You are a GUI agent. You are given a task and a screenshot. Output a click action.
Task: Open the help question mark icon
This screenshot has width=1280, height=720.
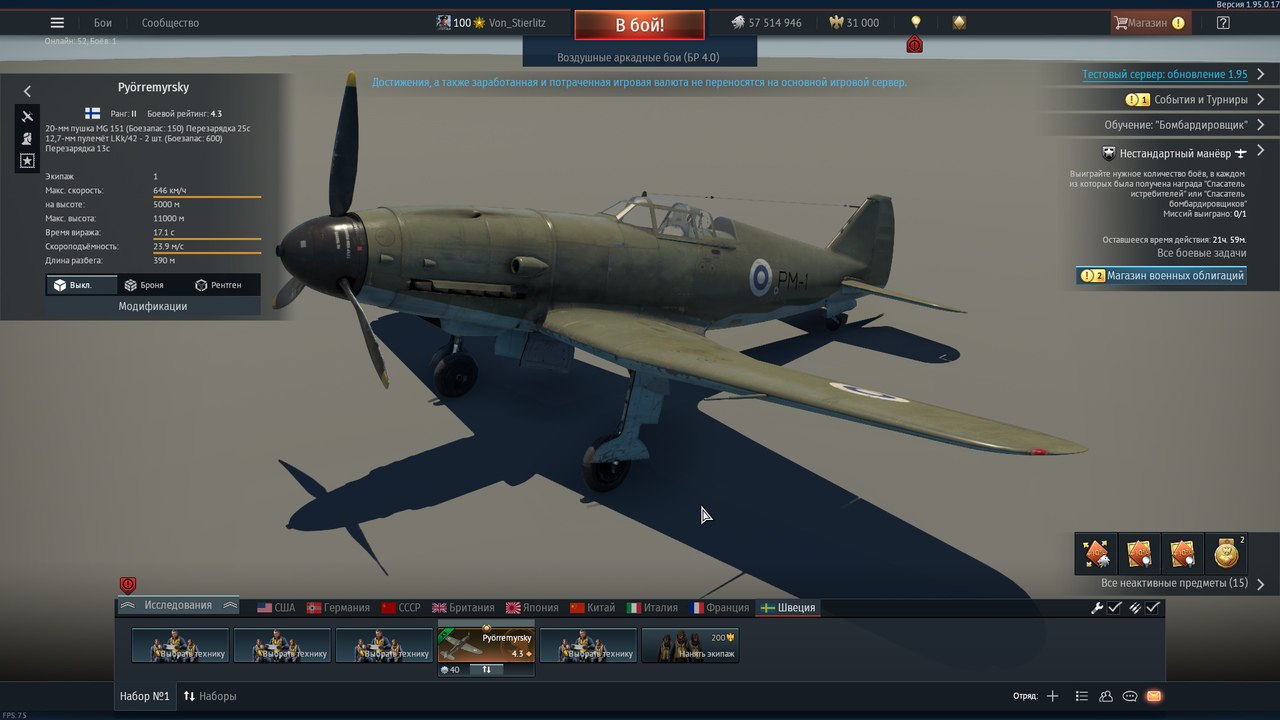point(1223,23)
